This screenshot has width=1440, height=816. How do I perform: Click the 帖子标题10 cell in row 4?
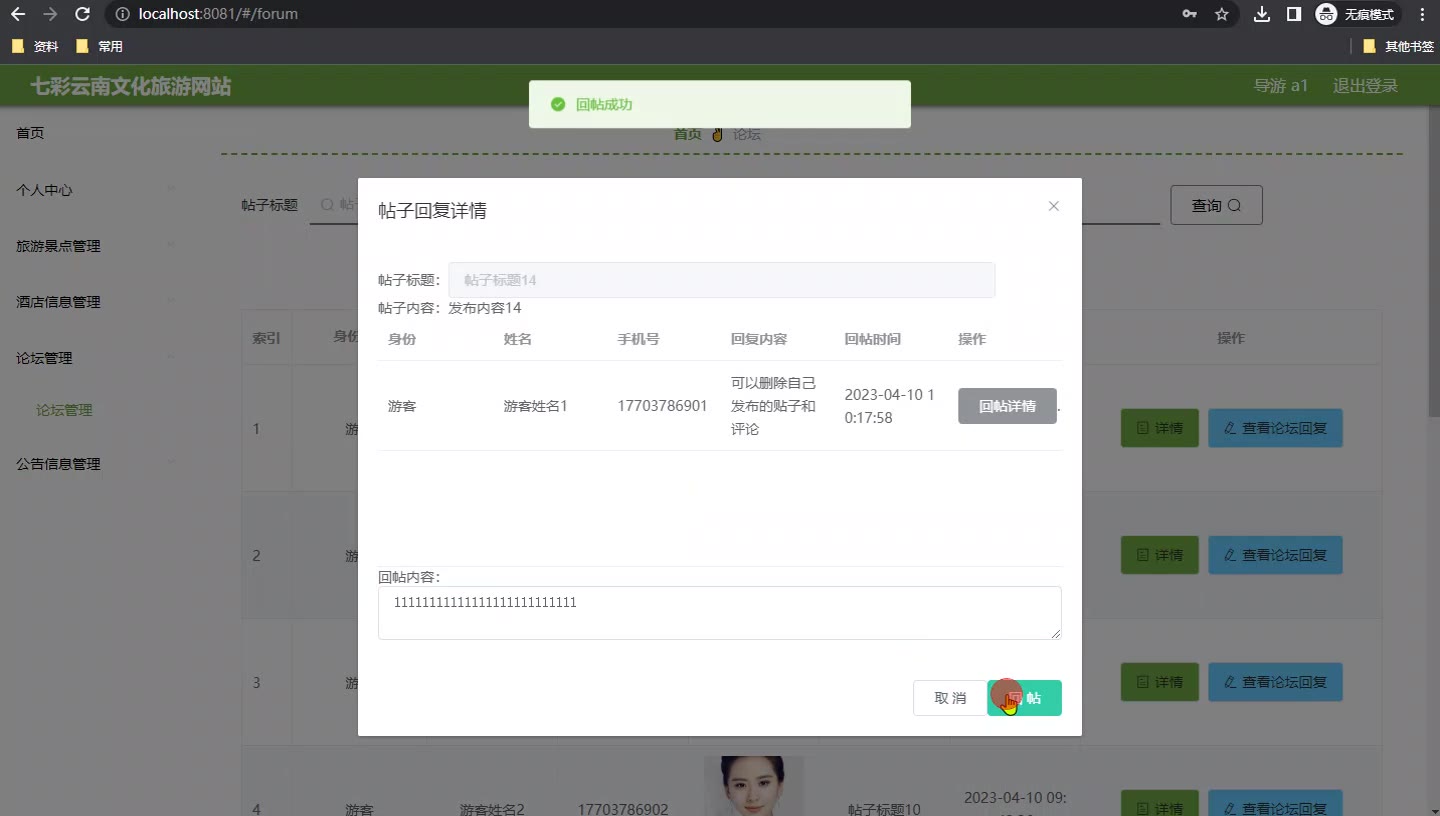(884, 809)
